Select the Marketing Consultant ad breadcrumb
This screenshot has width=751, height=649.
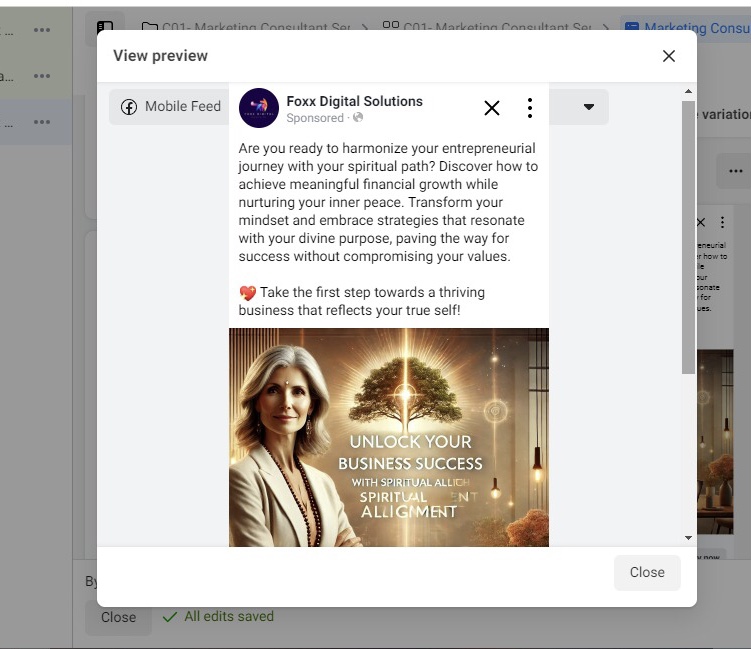690,28
